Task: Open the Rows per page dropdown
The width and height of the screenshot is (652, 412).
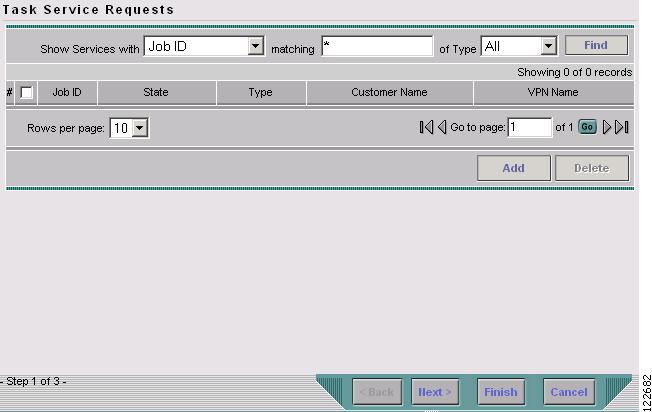Action: pyautogui.click(x=129, y=128)
